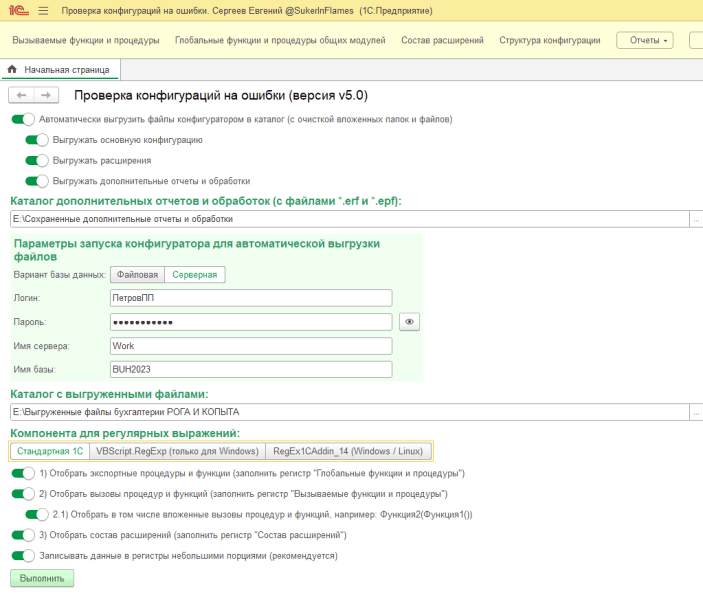Click into the Имя сервера field
Screen dimensions: 703x600
(x=251, y=346)
